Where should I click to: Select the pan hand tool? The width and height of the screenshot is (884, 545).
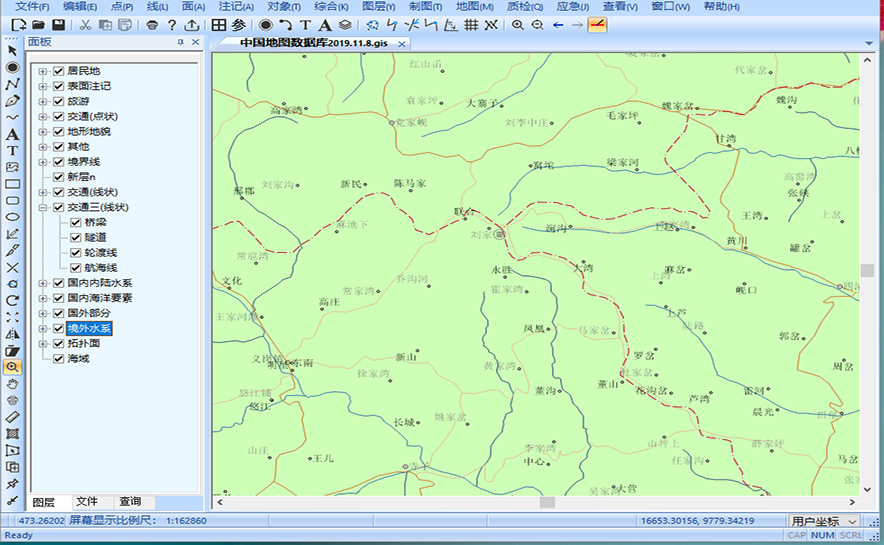(12, 383)
